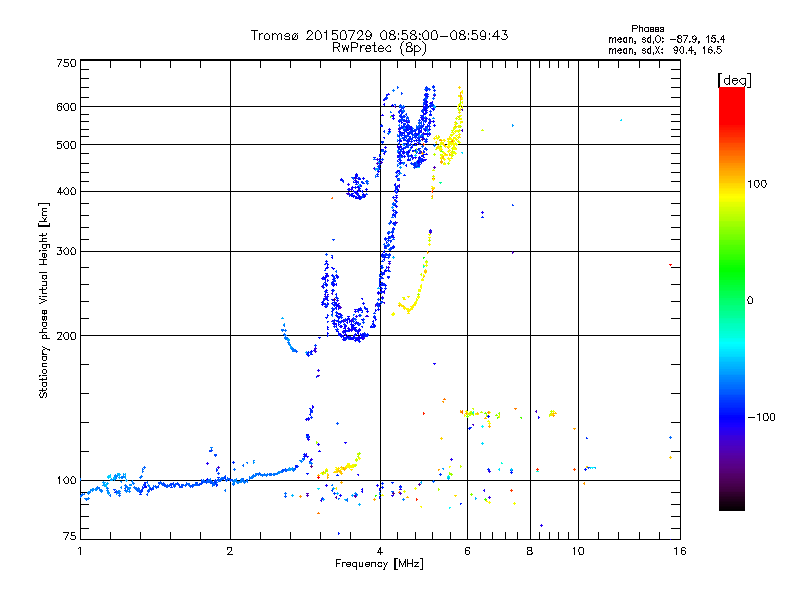Click the x-axis '8' tick label
The image size is (800, 600).
point(530,551)
